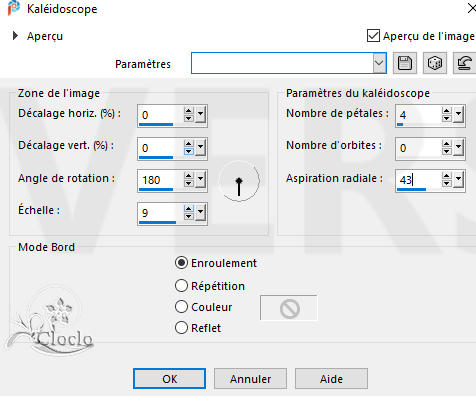Choose the Couleur edge mode option

coord(181,307)
